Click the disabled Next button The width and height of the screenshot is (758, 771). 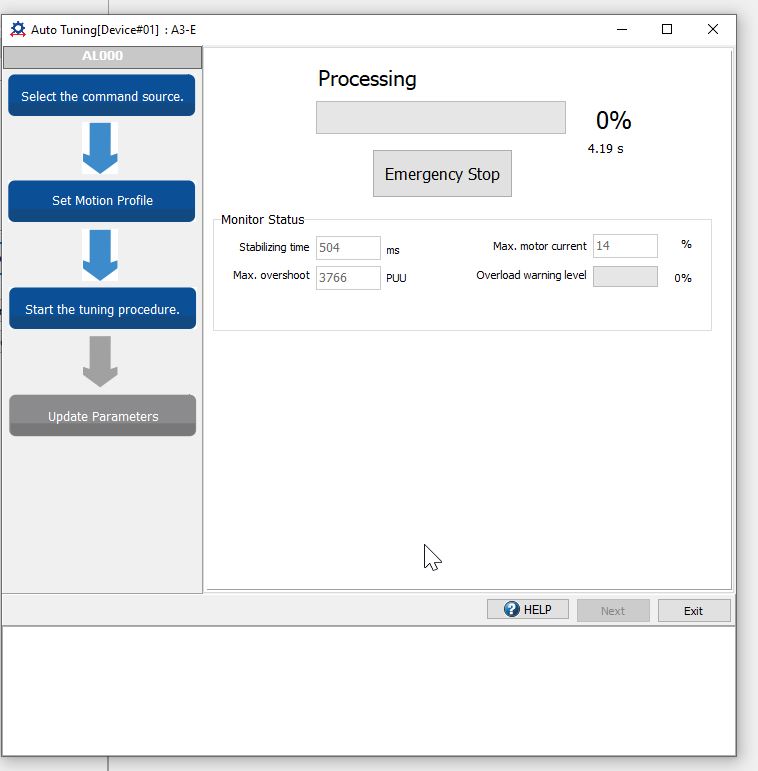coord(613,611)
